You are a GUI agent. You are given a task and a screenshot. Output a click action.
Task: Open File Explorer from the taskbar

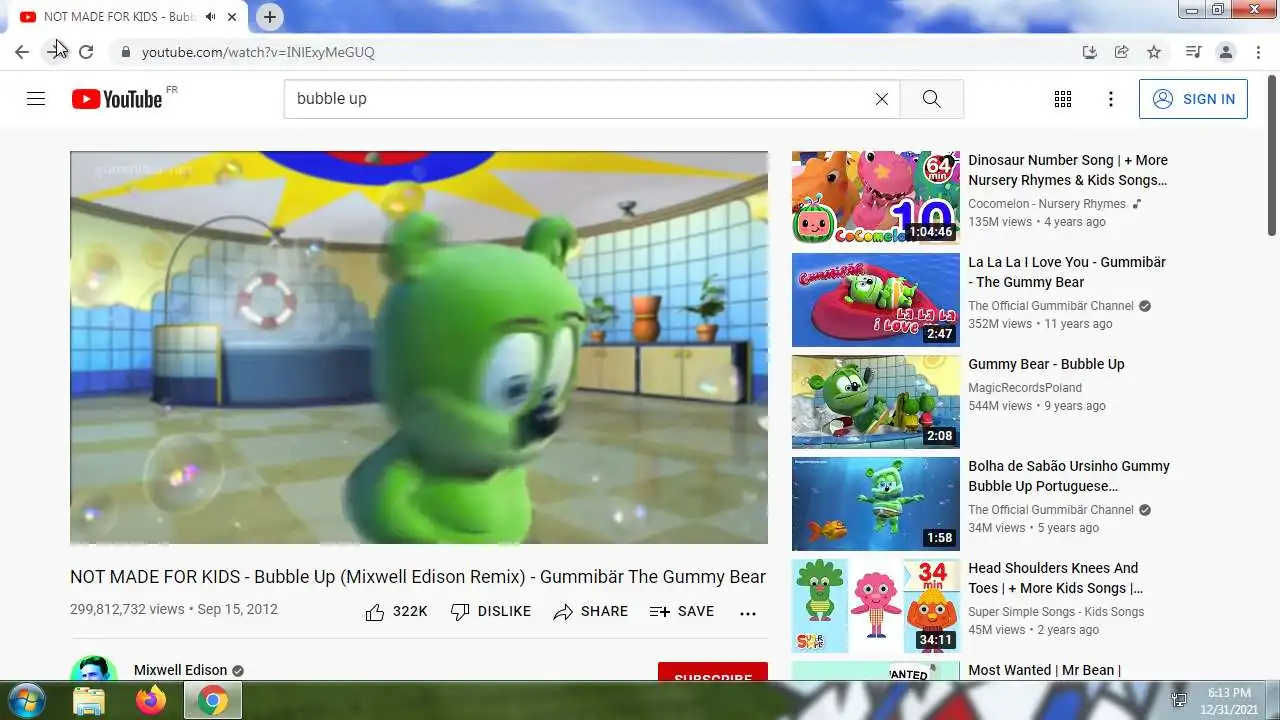(x=89, y=701)
